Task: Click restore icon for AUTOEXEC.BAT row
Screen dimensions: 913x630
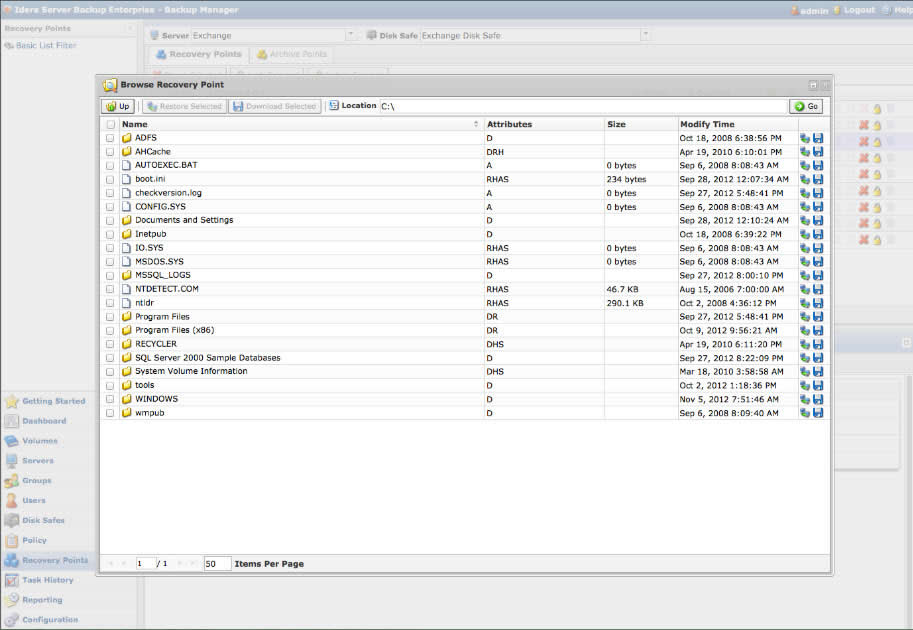Action: (805, 165)
